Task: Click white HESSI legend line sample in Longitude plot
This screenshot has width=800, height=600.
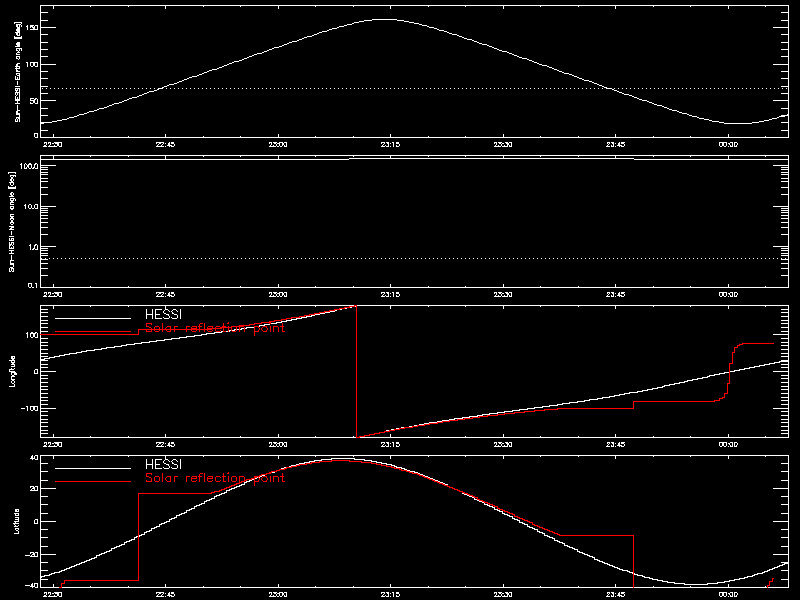Action: tap(93, 318)
